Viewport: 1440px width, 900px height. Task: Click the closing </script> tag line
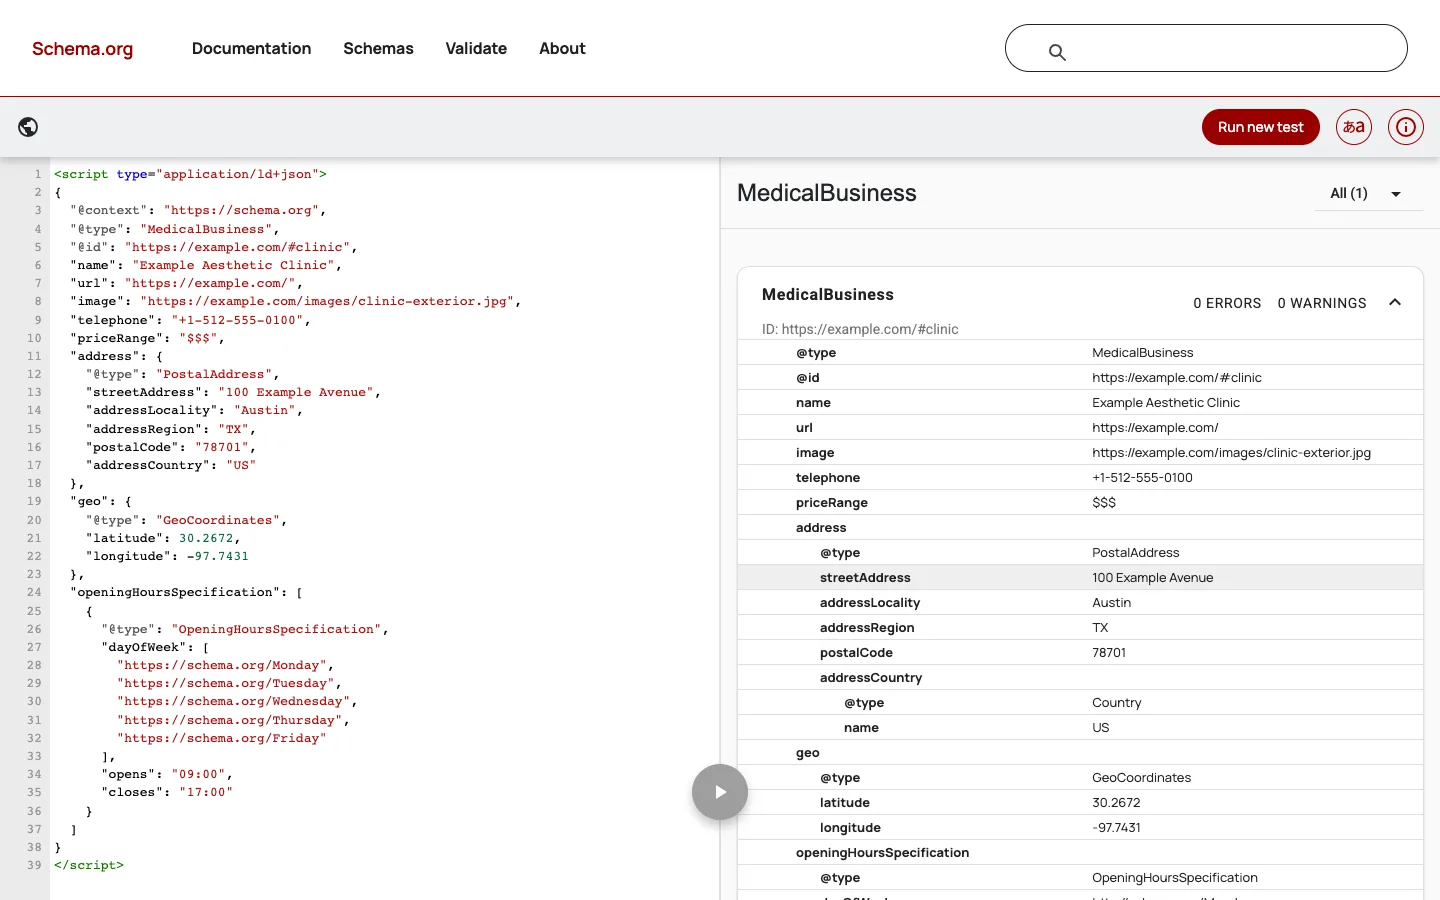coord(89,865)
